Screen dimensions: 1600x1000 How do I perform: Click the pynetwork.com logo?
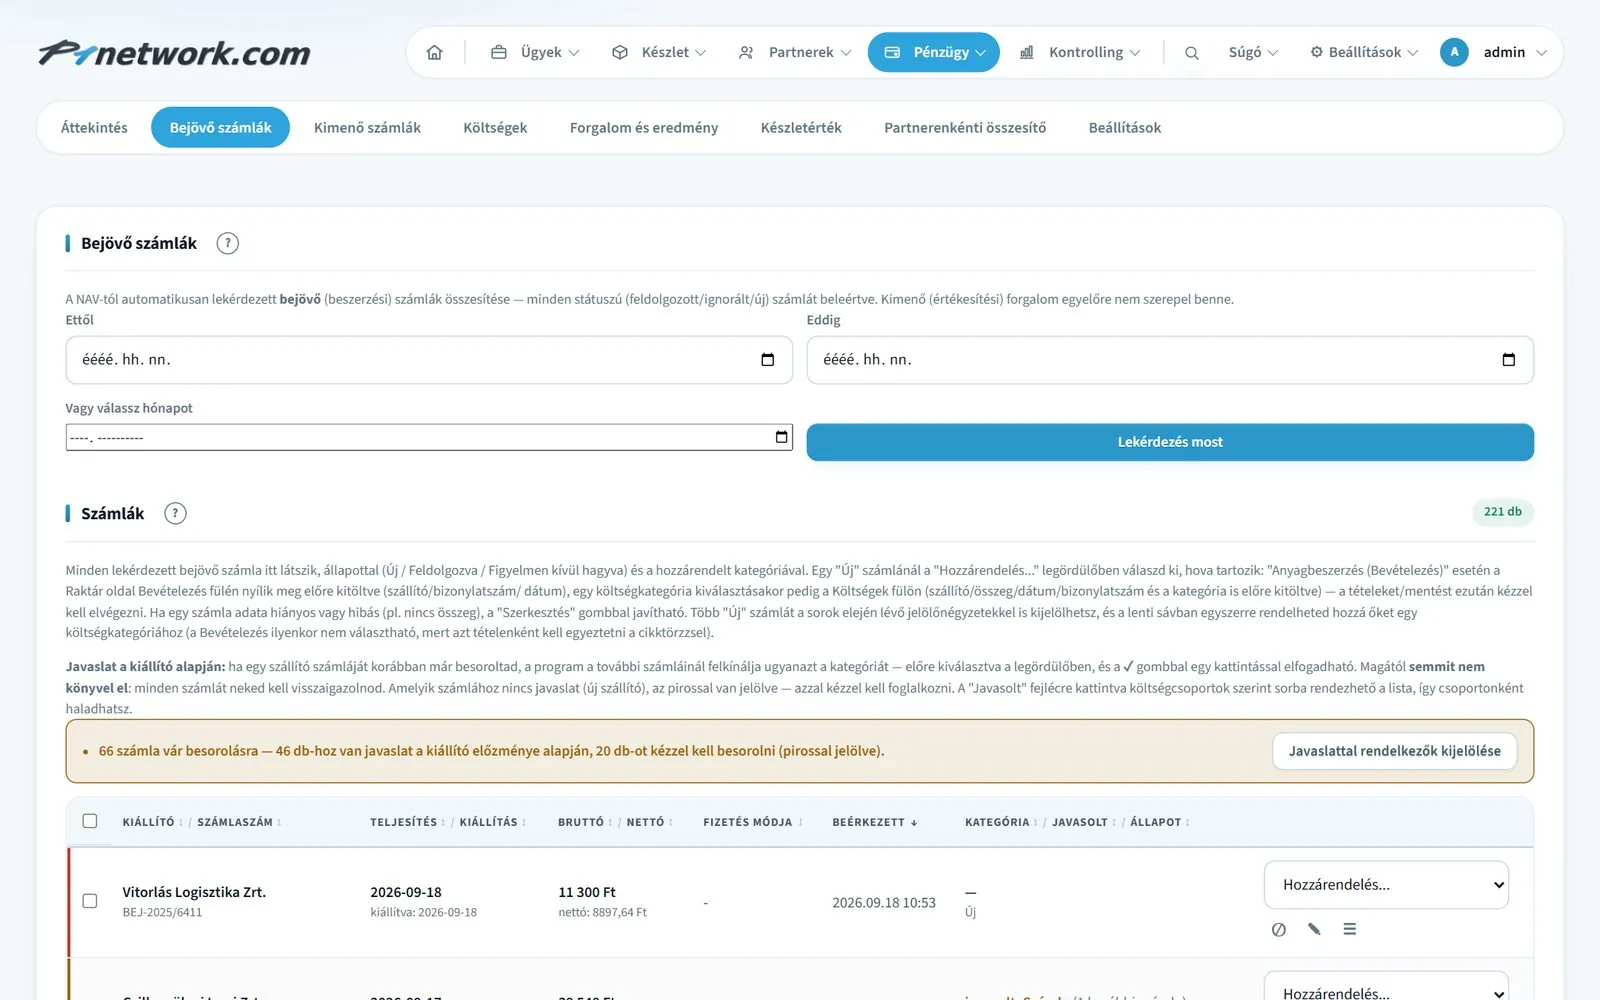(x=175, y=53)
